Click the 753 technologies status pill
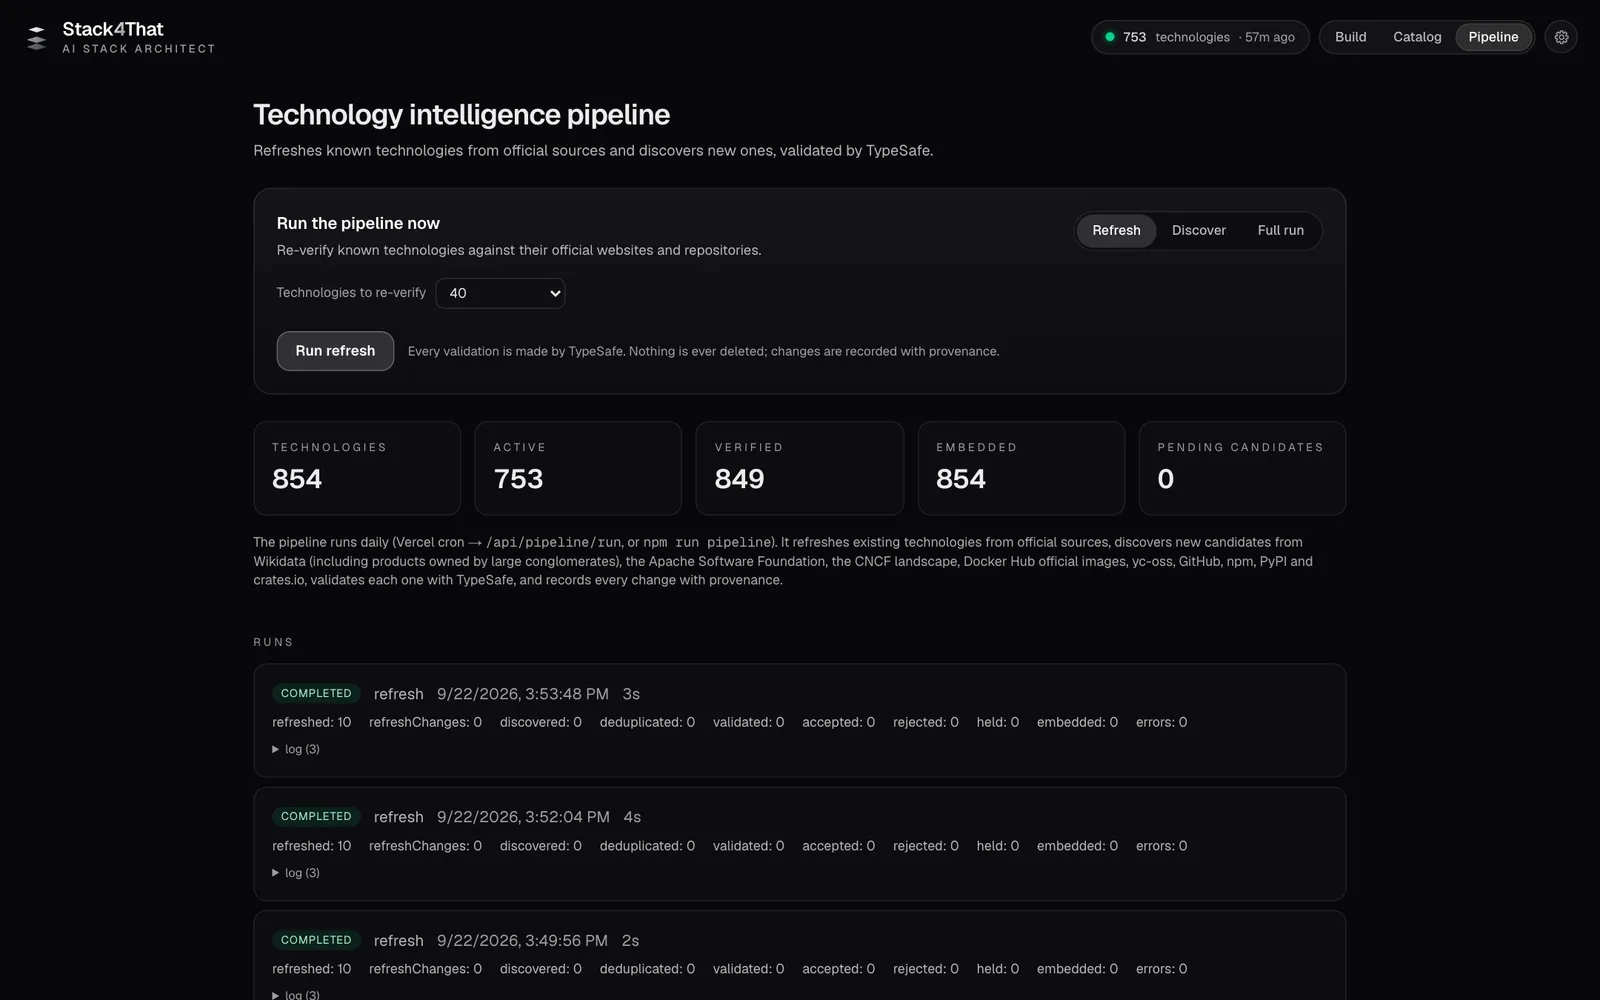The image size is (1600, 1000). click(x=1200, y=37)
